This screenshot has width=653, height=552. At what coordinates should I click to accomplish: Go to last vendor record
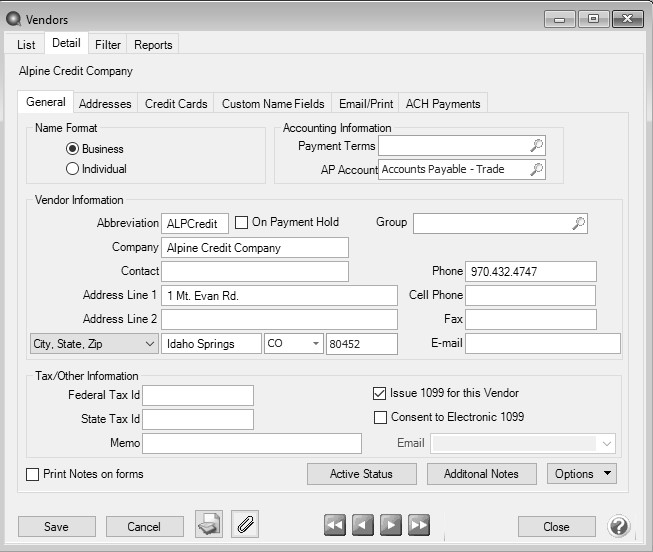(x=419, y=525)
